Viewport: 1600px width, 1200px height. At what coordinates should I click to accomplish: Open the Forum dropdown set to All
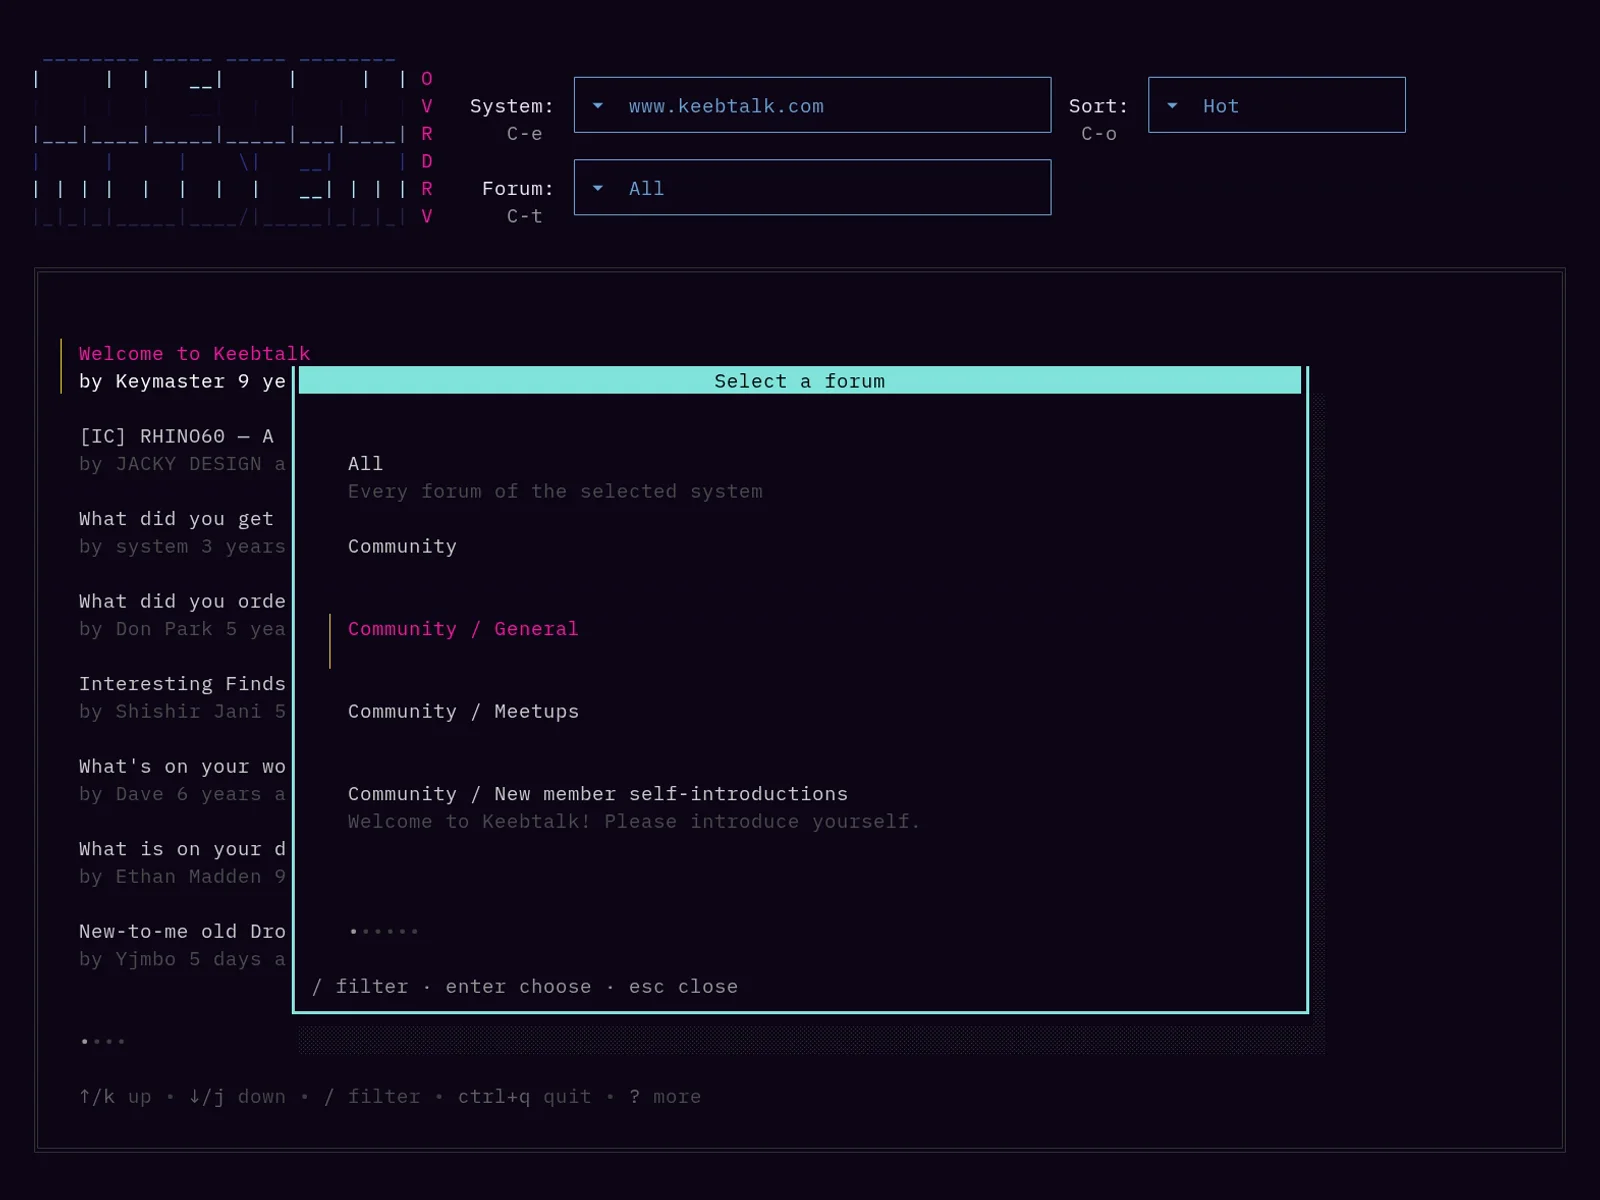click(x=812, y=188)
